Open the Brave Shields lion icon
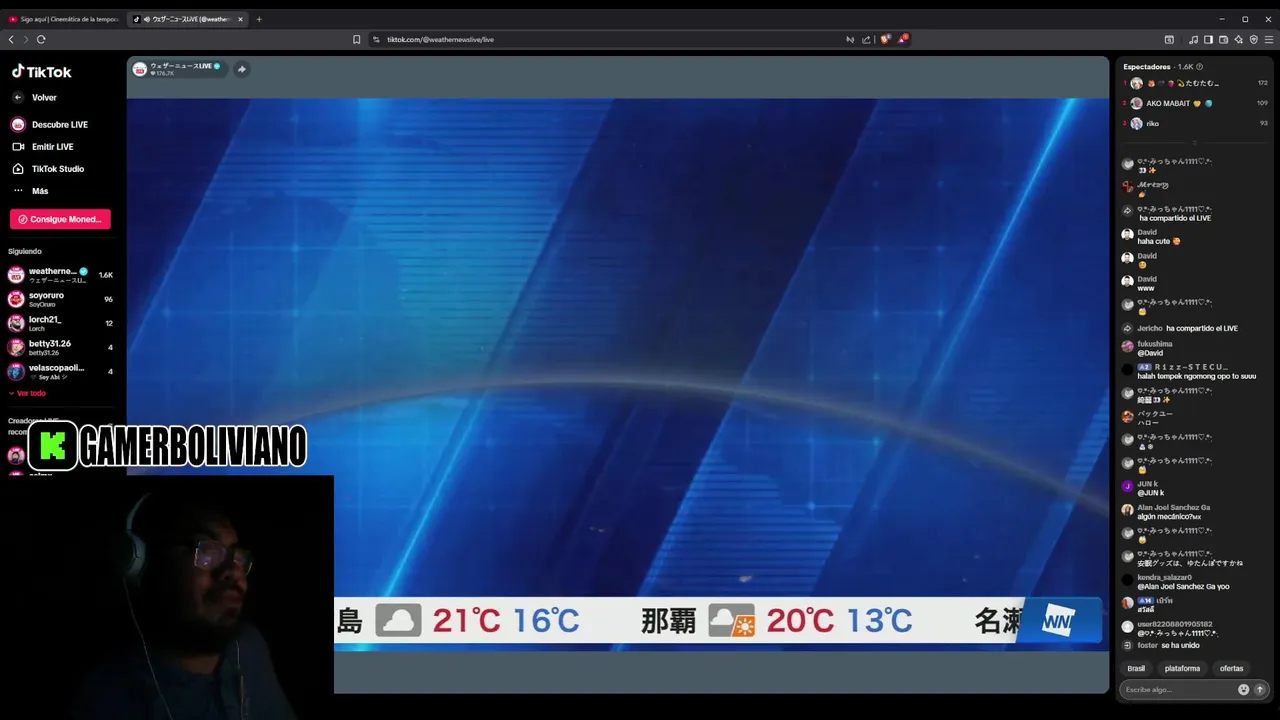The height and width of the screenshot is (720, 1280). click(885, 39)
